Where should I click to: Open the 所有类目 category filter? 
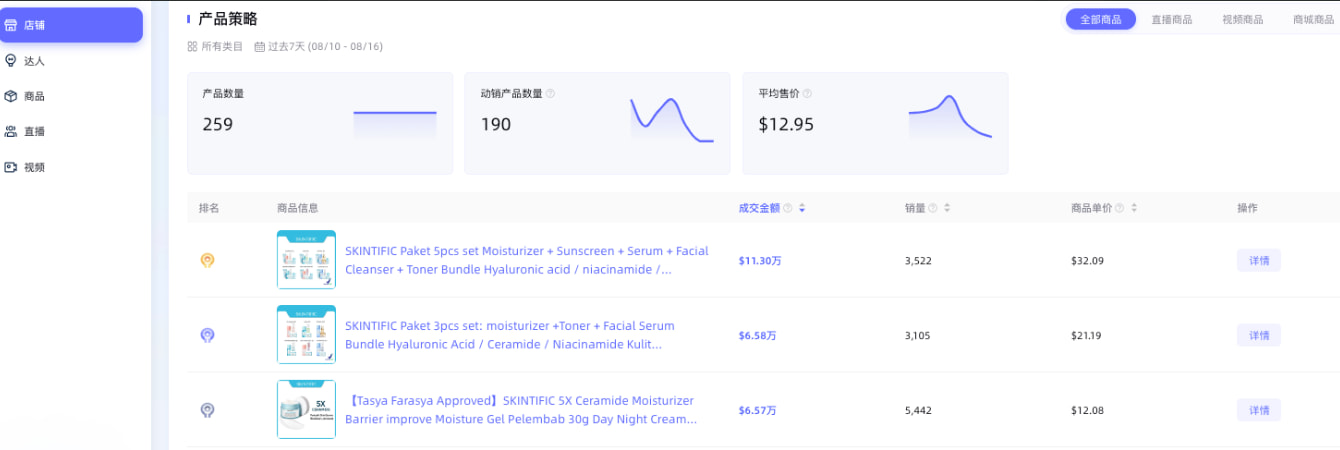click(x=215, y=46)
